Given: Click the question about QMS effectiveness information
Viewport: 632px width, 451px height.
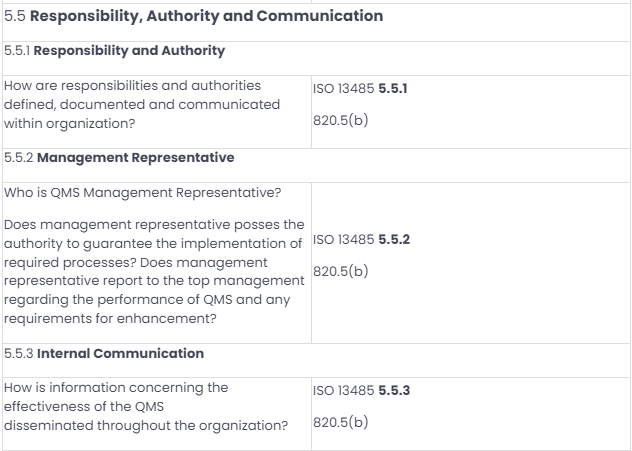Looking at the screenshot, I should click(146, 406).
